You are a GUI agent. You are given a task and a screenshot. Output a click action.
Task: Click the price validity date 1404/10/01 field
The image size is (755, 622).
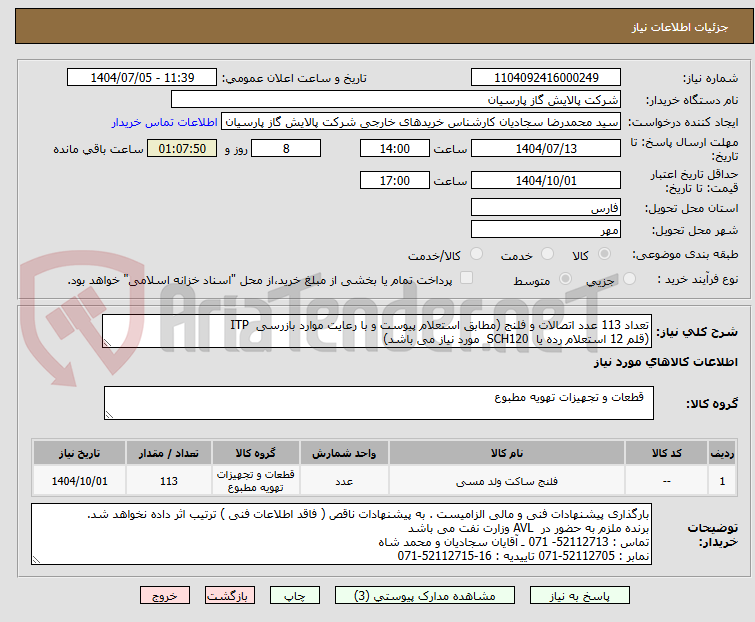click(546, 181)
